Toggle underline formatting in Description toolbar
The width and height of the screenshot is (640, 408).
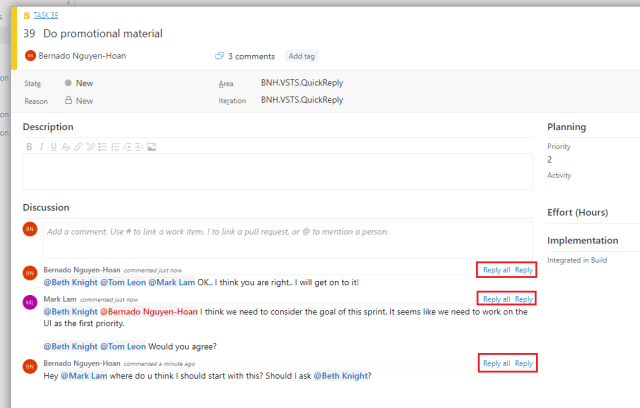tap(53, 147)
